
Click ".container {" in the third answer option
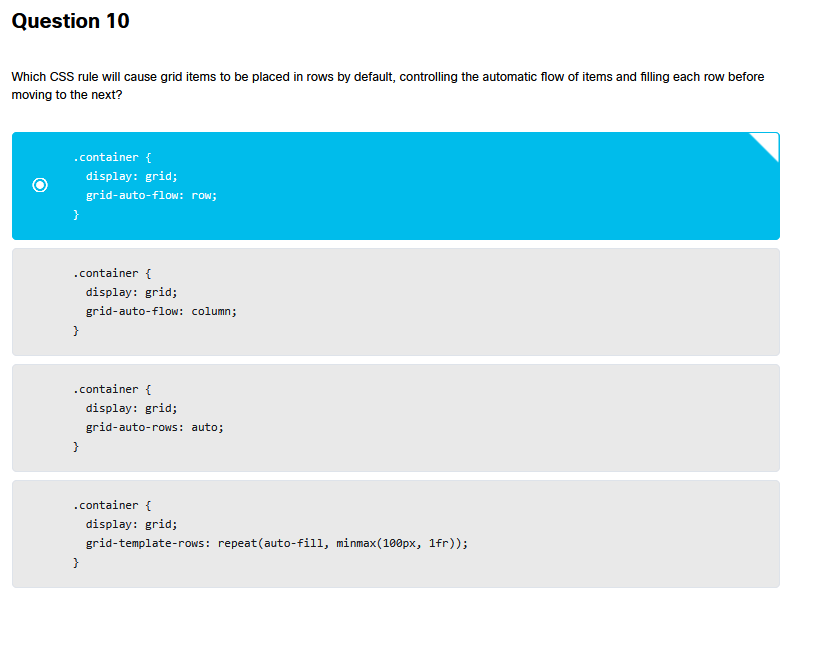point(111,389)
